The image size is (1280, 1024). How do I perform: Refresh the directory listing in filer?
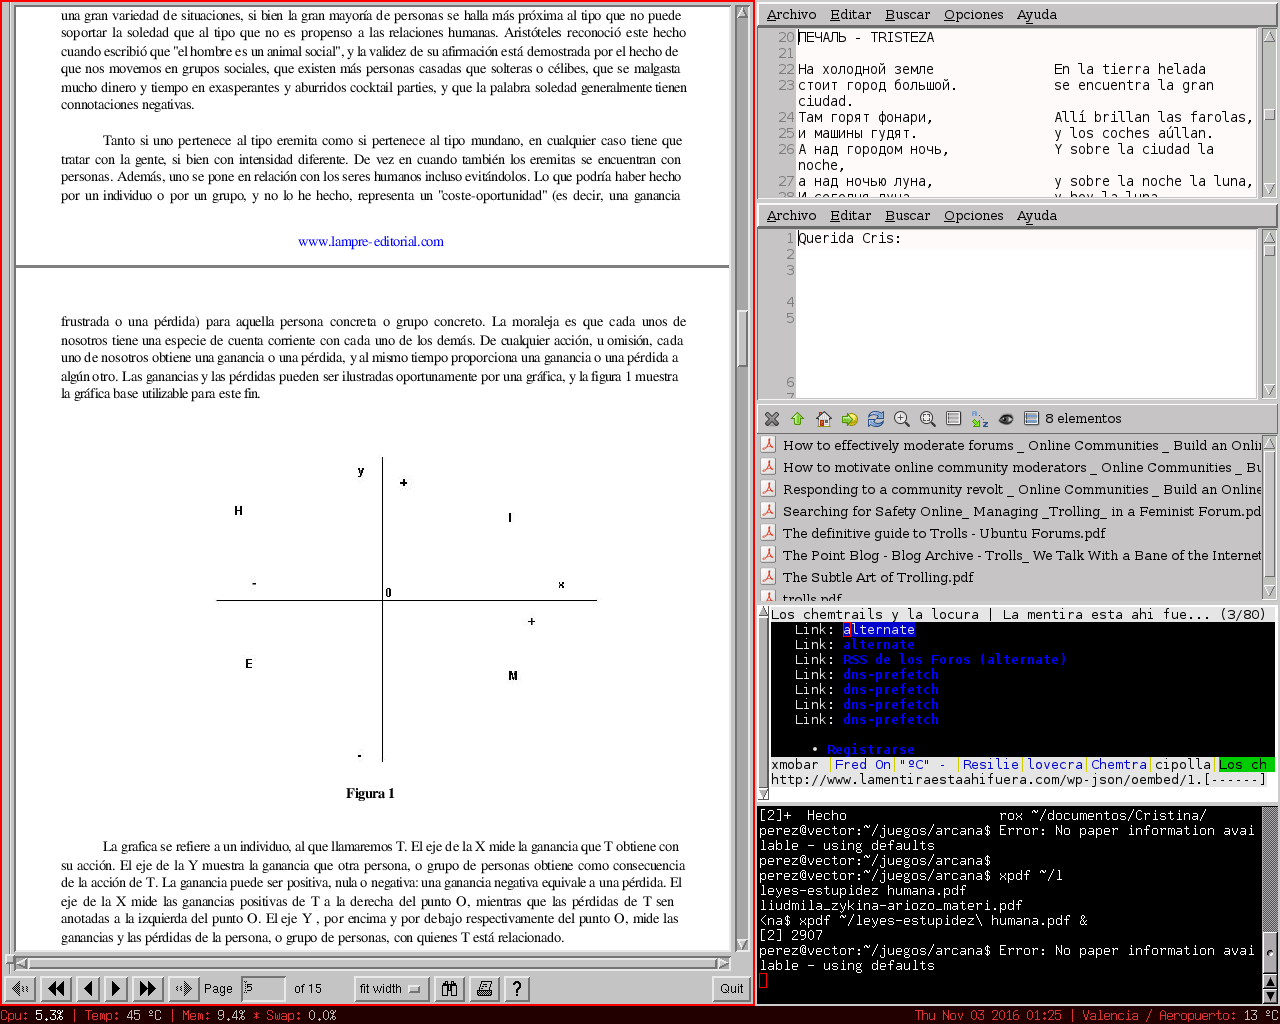[876, 419]
